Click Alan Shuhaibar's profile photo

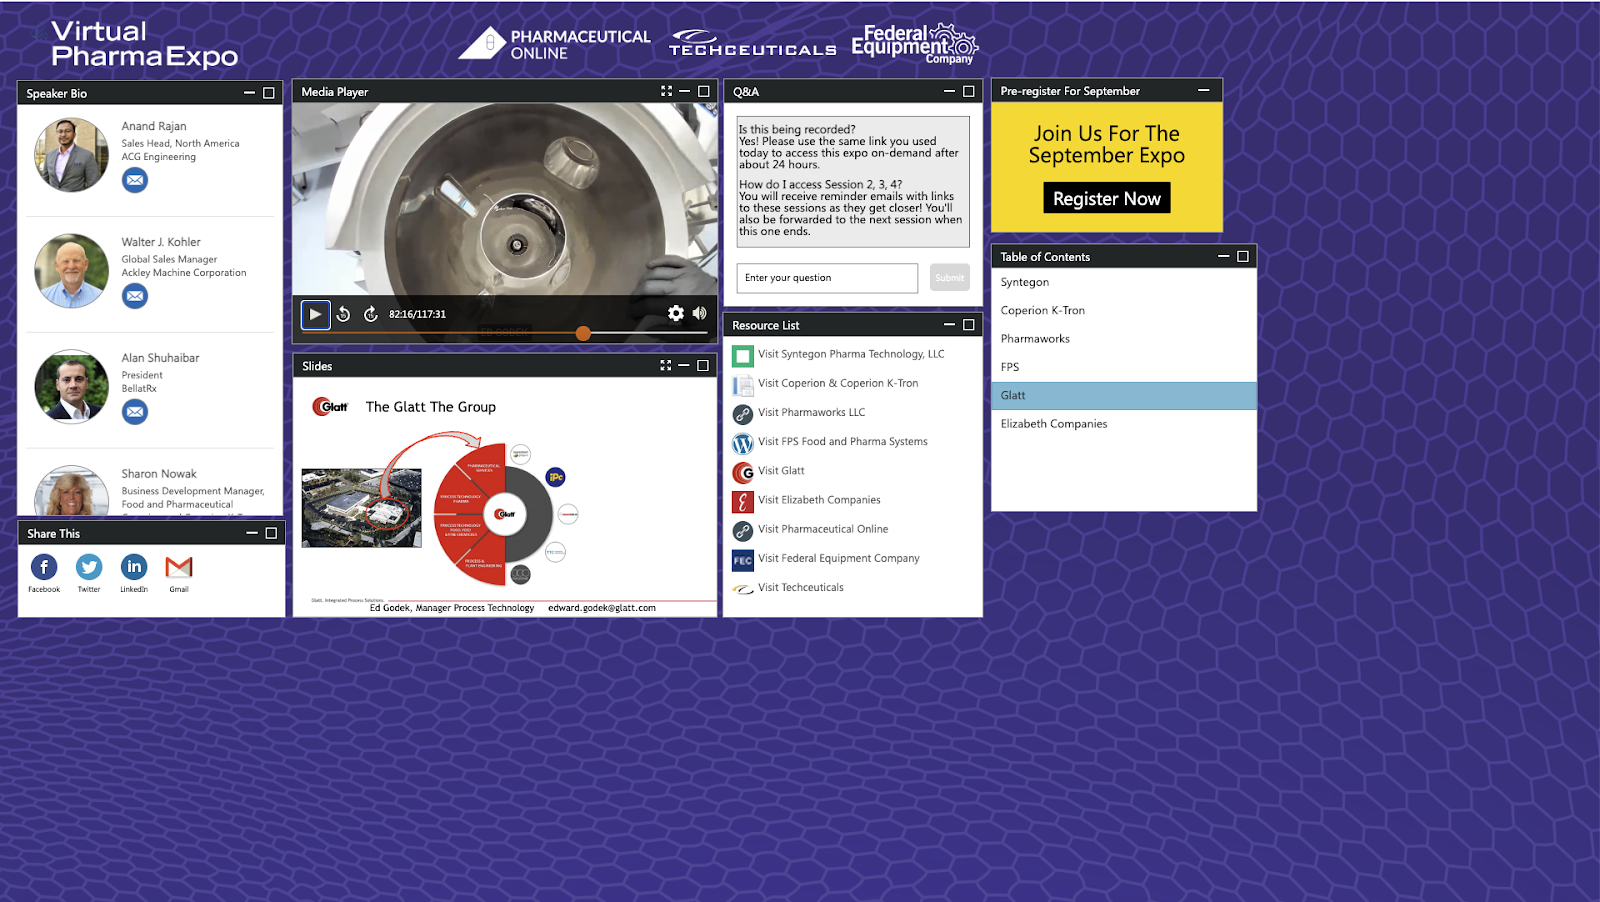(x=71, y=386)
